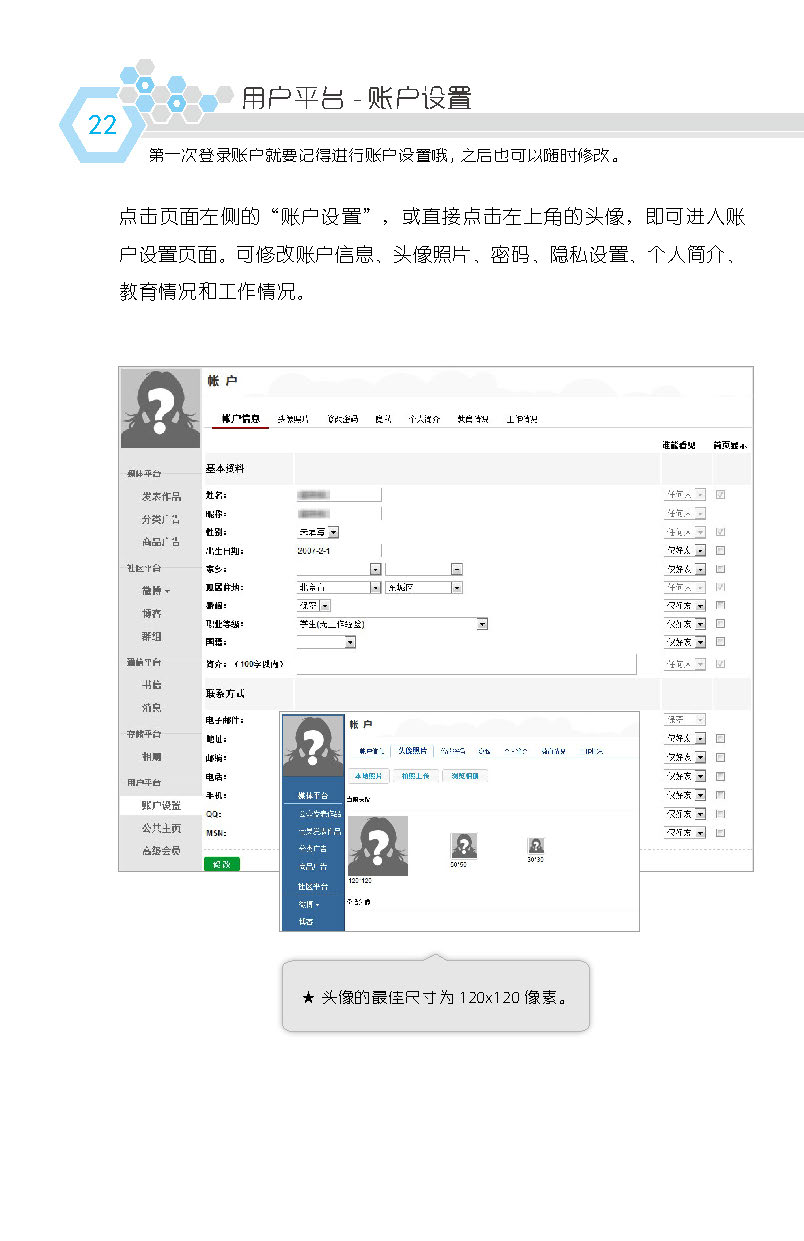Click the 昵称 input field
804x1241 pixels.
(x=340, y=513)
